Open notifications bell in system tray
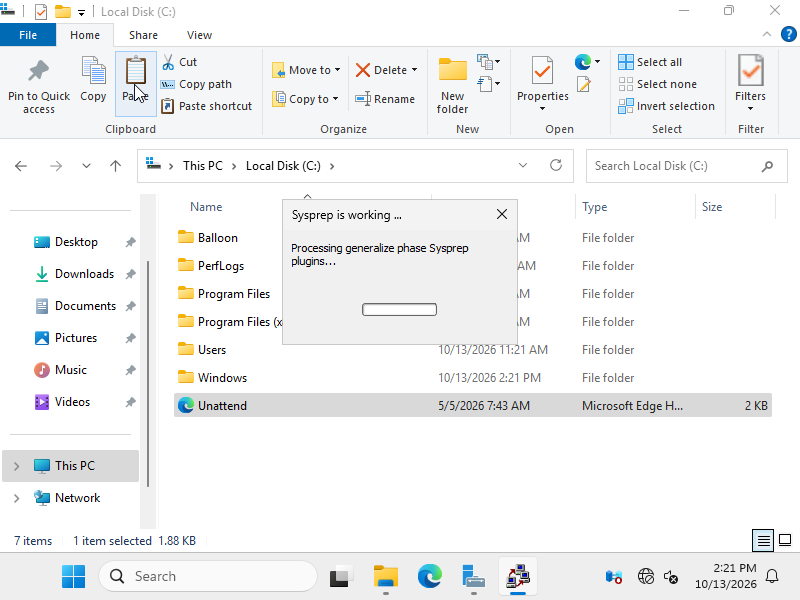 [772, 577]
